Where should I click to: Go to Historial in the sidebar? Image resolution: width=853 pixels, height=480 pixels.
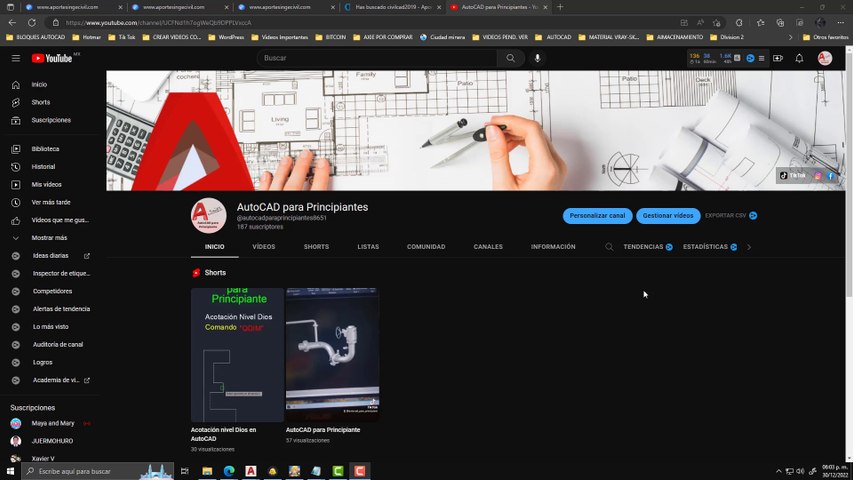tap(43, 167)
